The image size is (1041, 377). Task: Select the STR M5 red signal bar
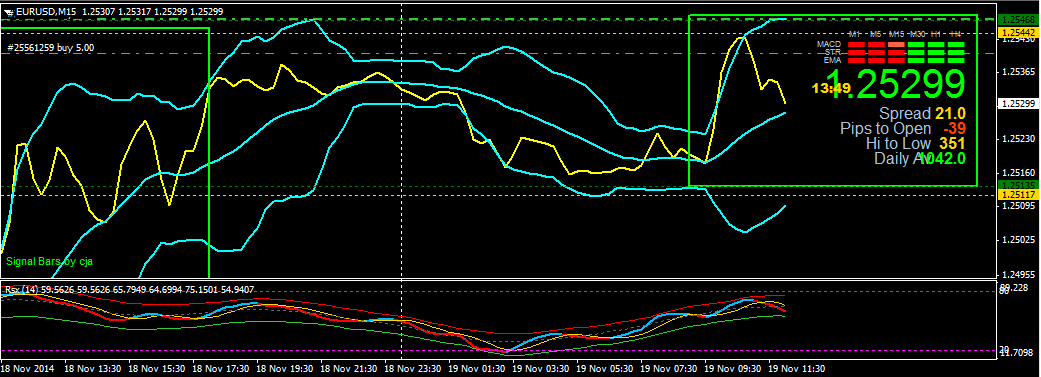tap(876, 52)
